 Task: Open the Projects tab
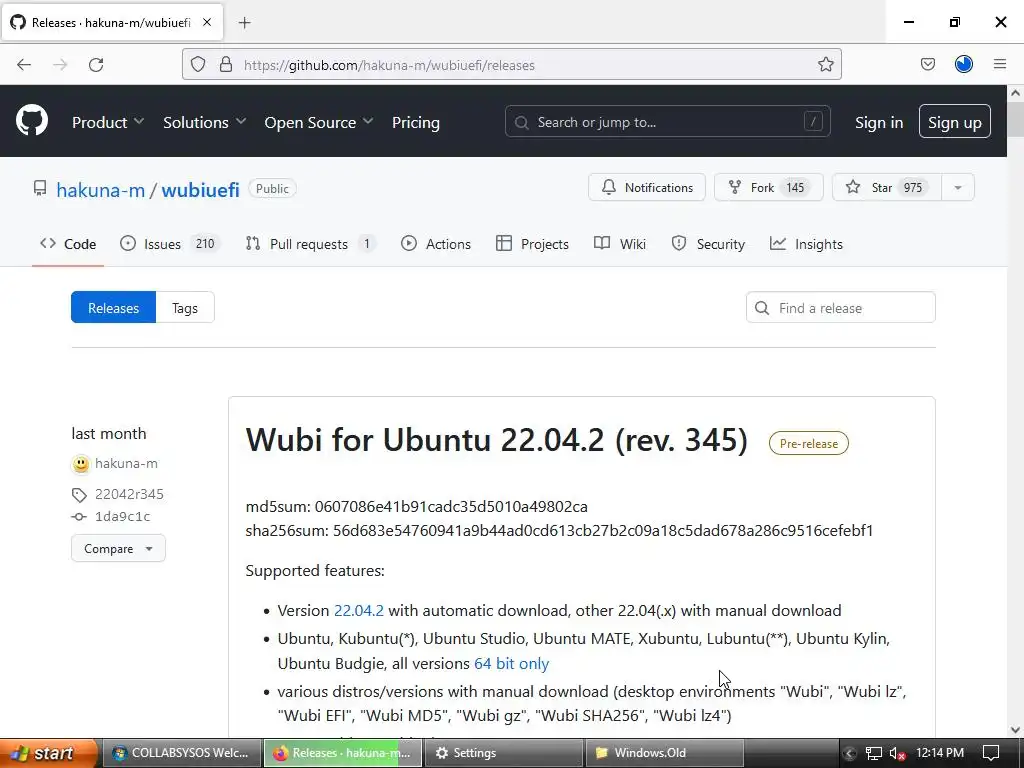[x=532, y=244]
